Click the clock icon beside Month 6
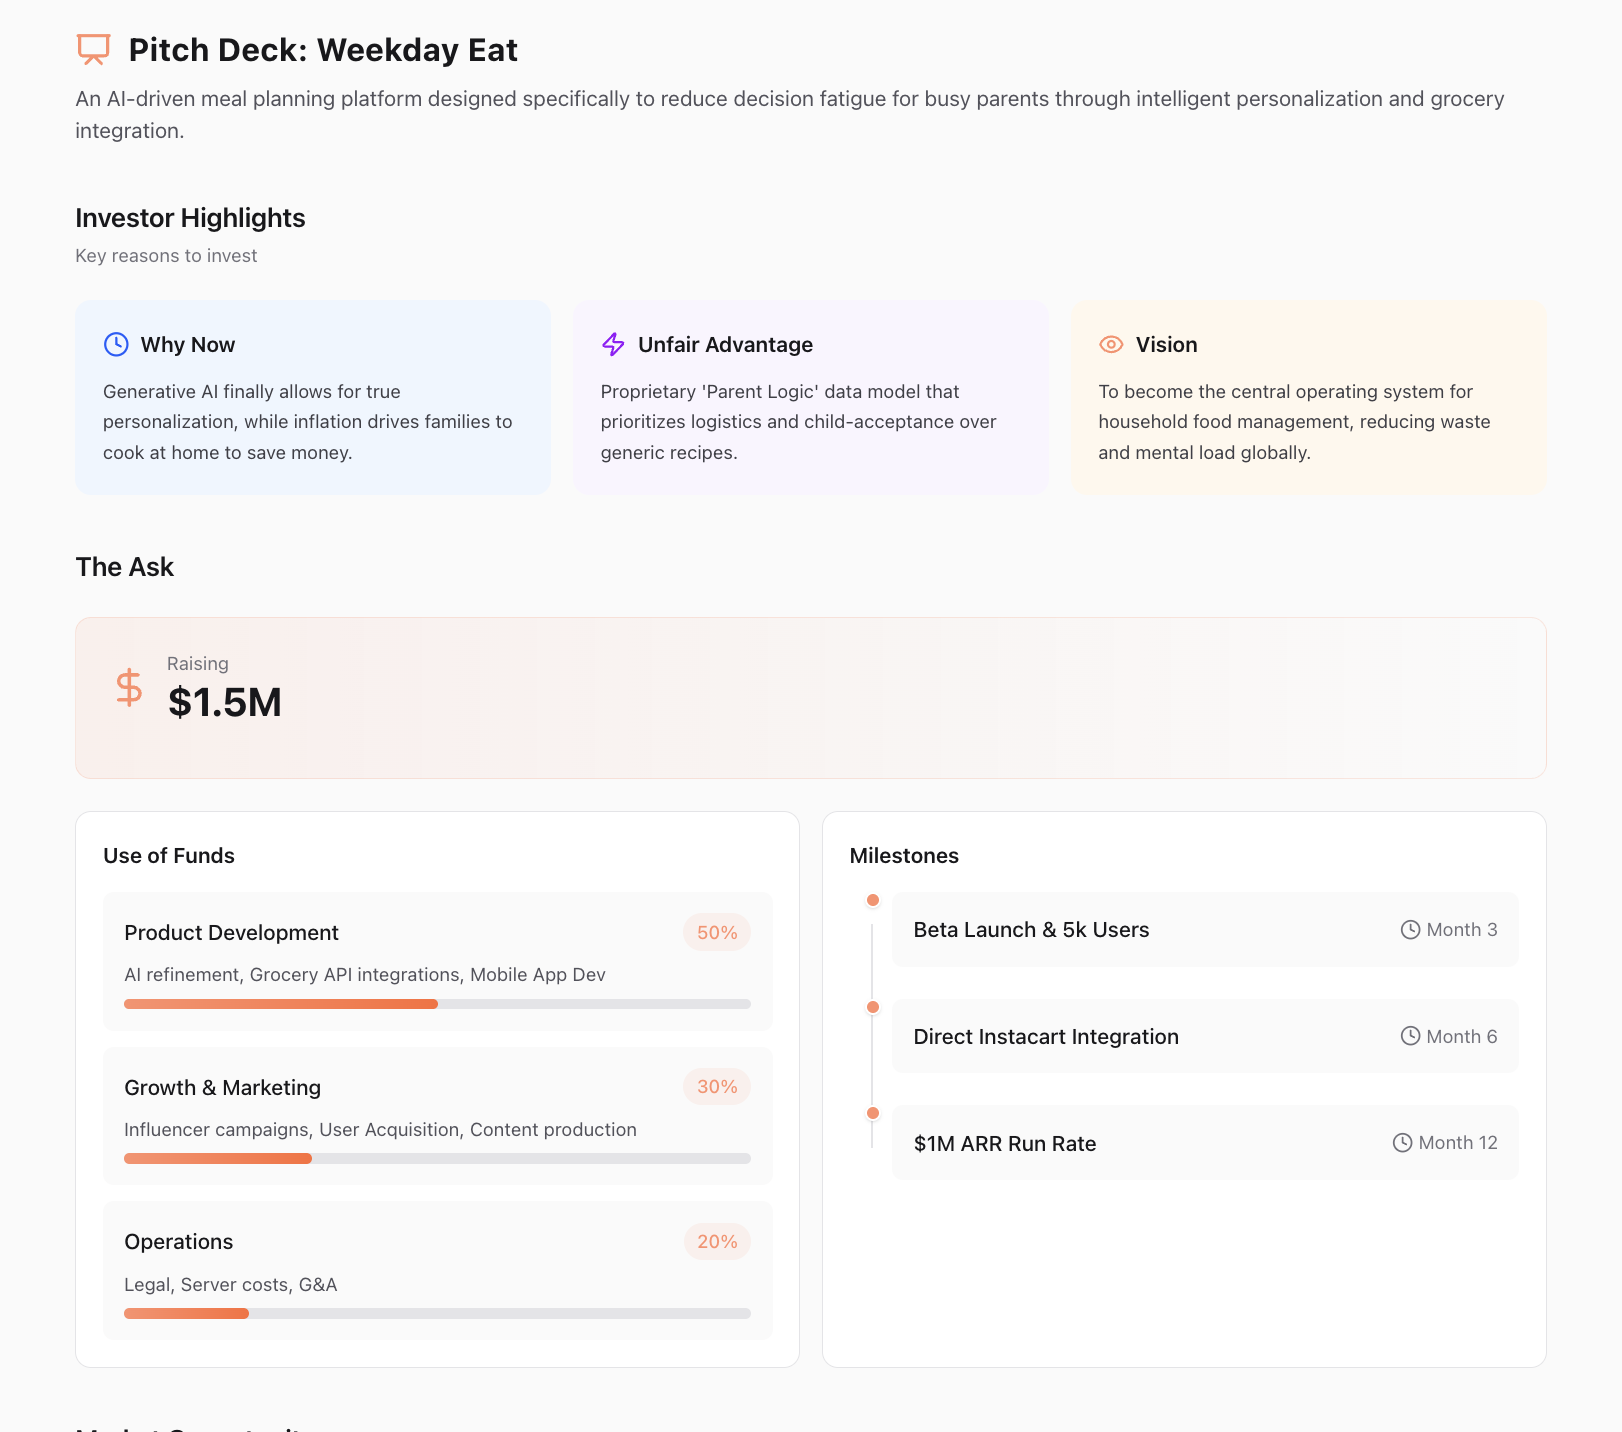This screenshot has width=1622, height=1432. [x=1410, y=1036]
